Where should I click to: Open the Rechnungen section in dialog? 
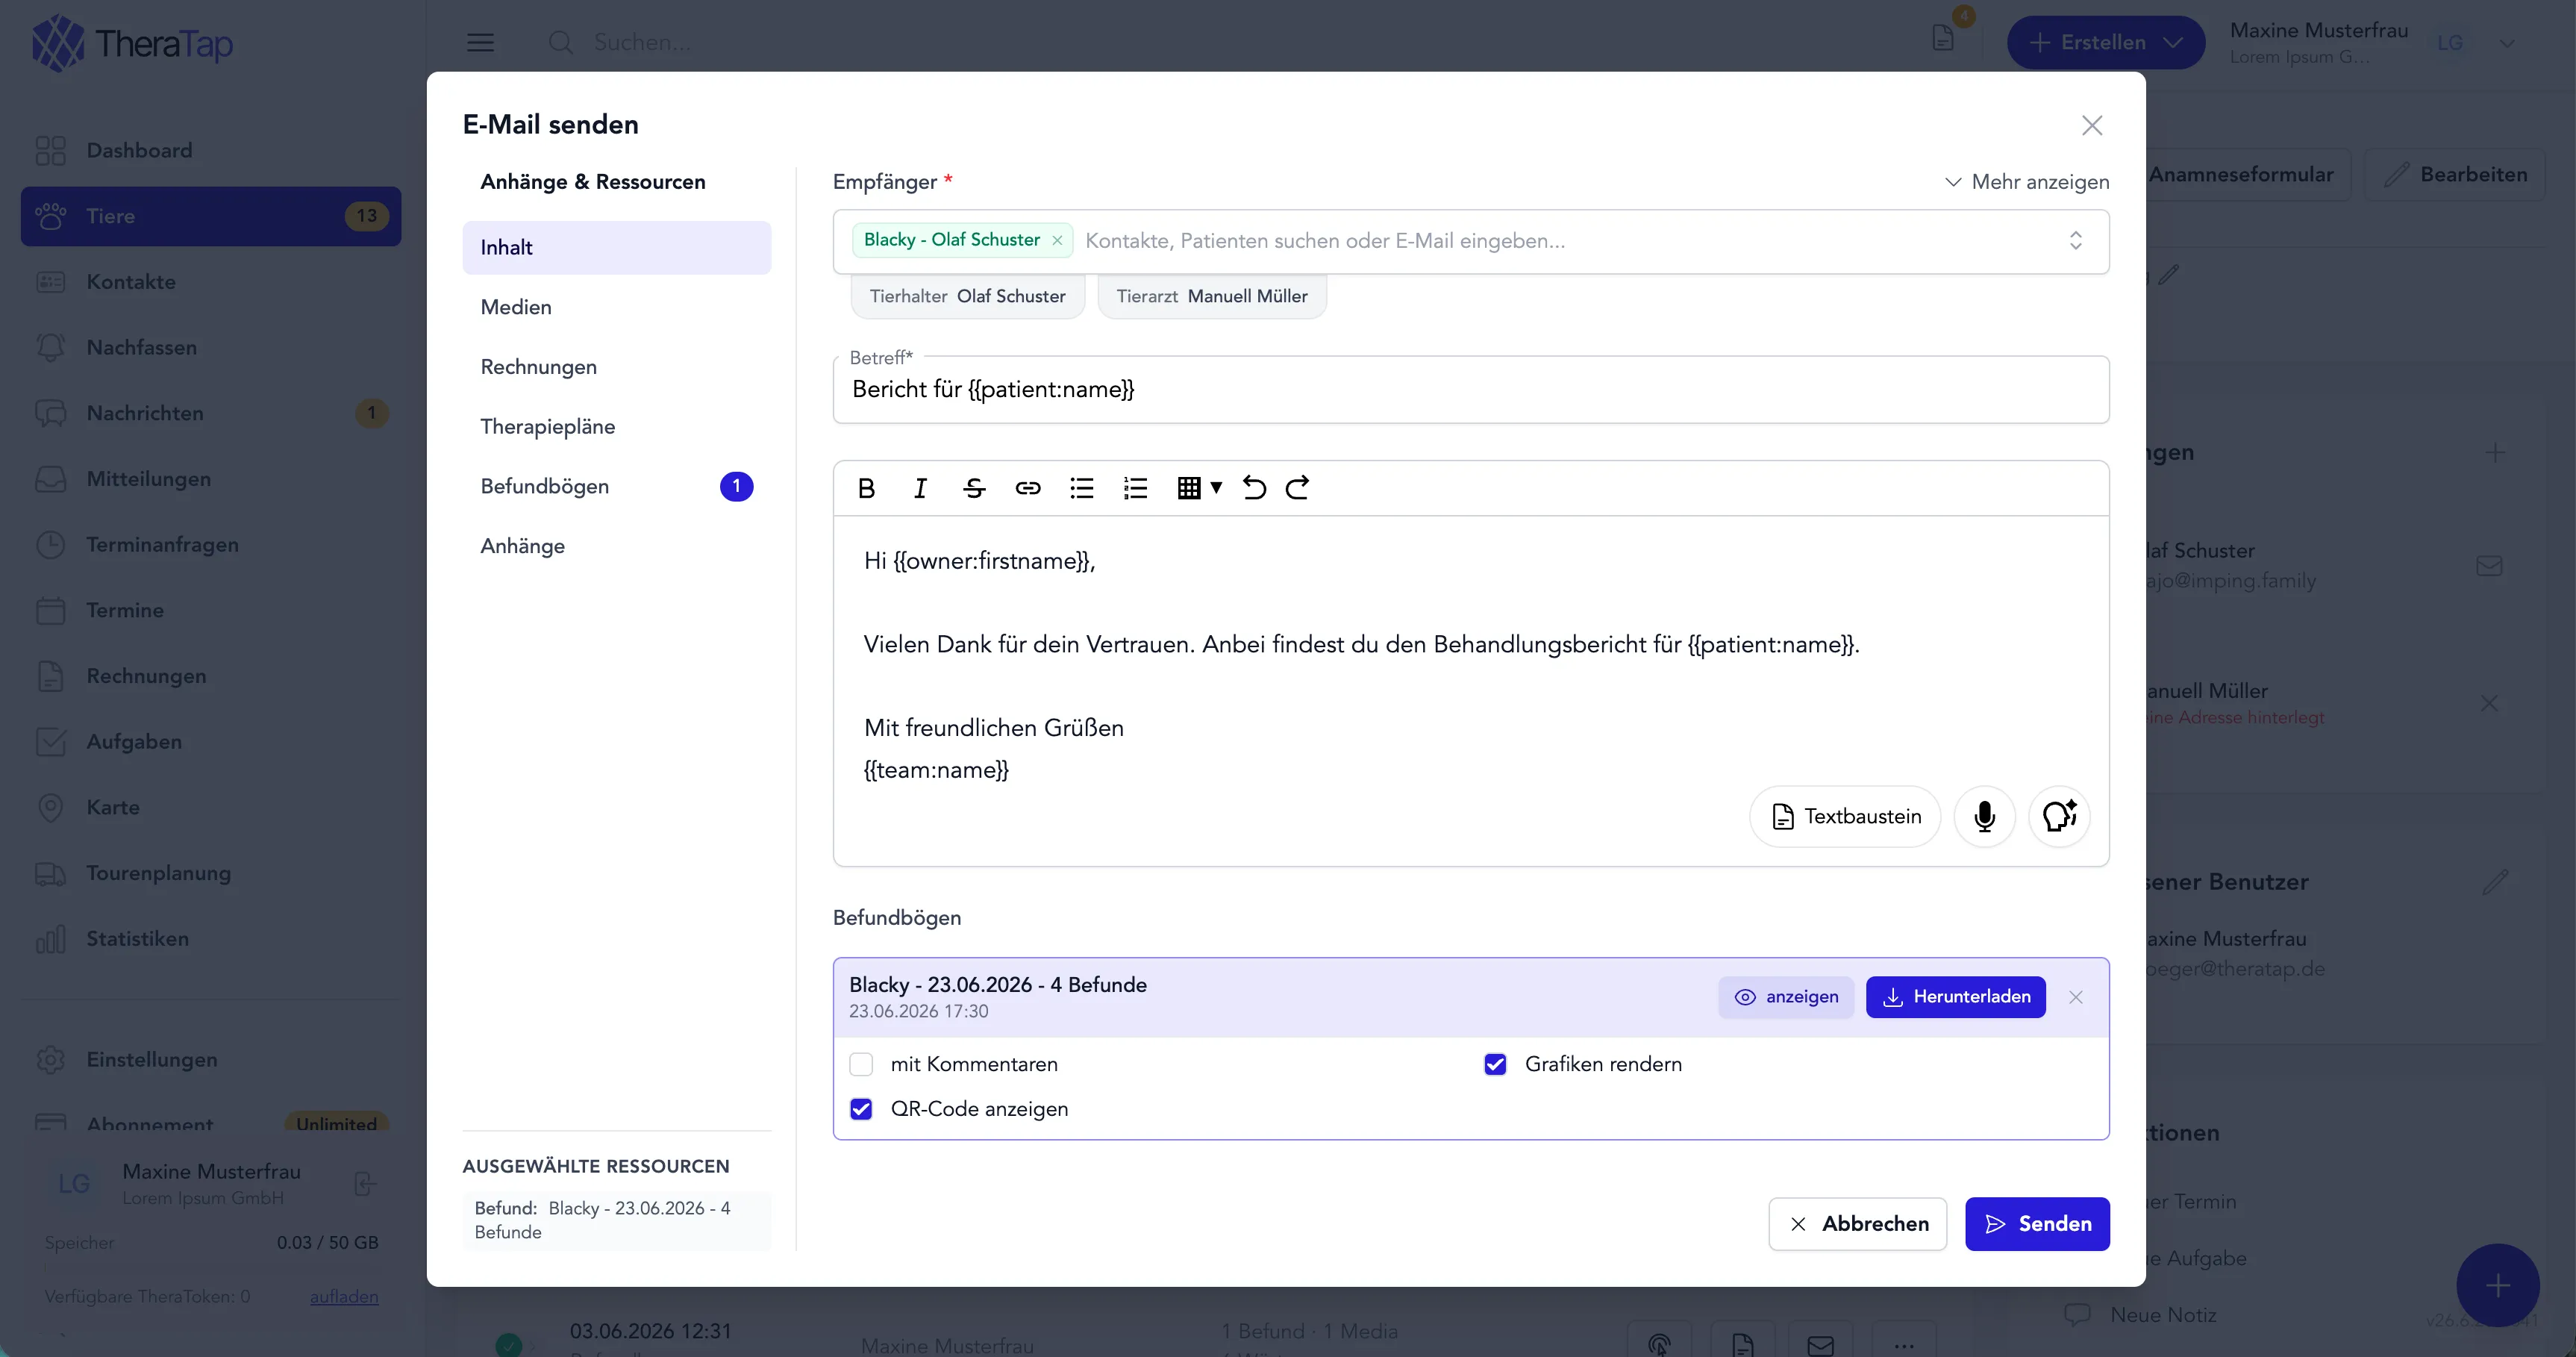pyautogui.click(x=617, y=367)
